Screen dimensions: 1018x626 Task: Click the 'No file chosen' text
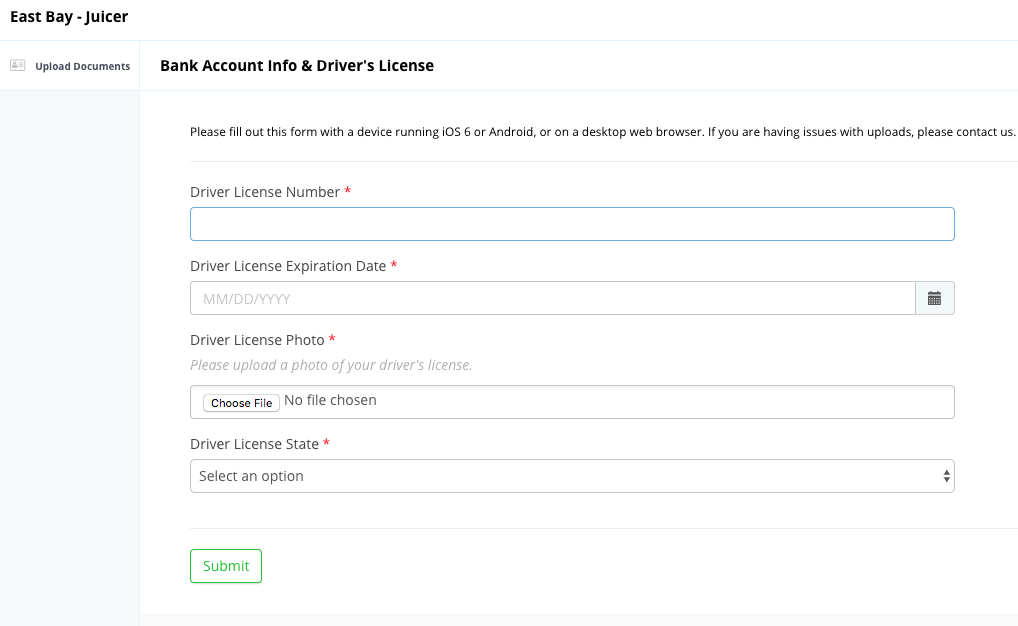click(x=330, y=400)
